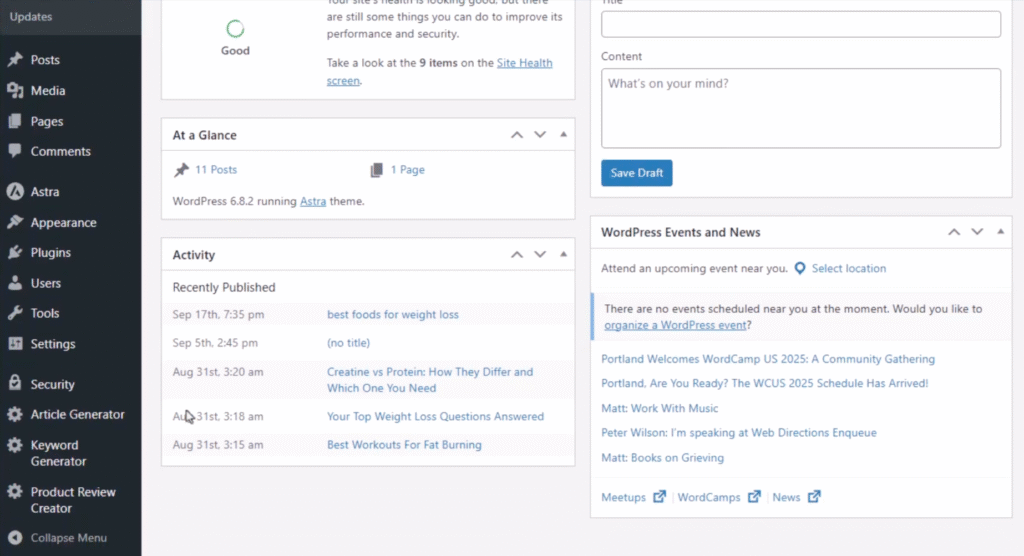This screenshot has height=556, width=1024.
Task: Click the location pin icon beside Select location
Action: 800,269
